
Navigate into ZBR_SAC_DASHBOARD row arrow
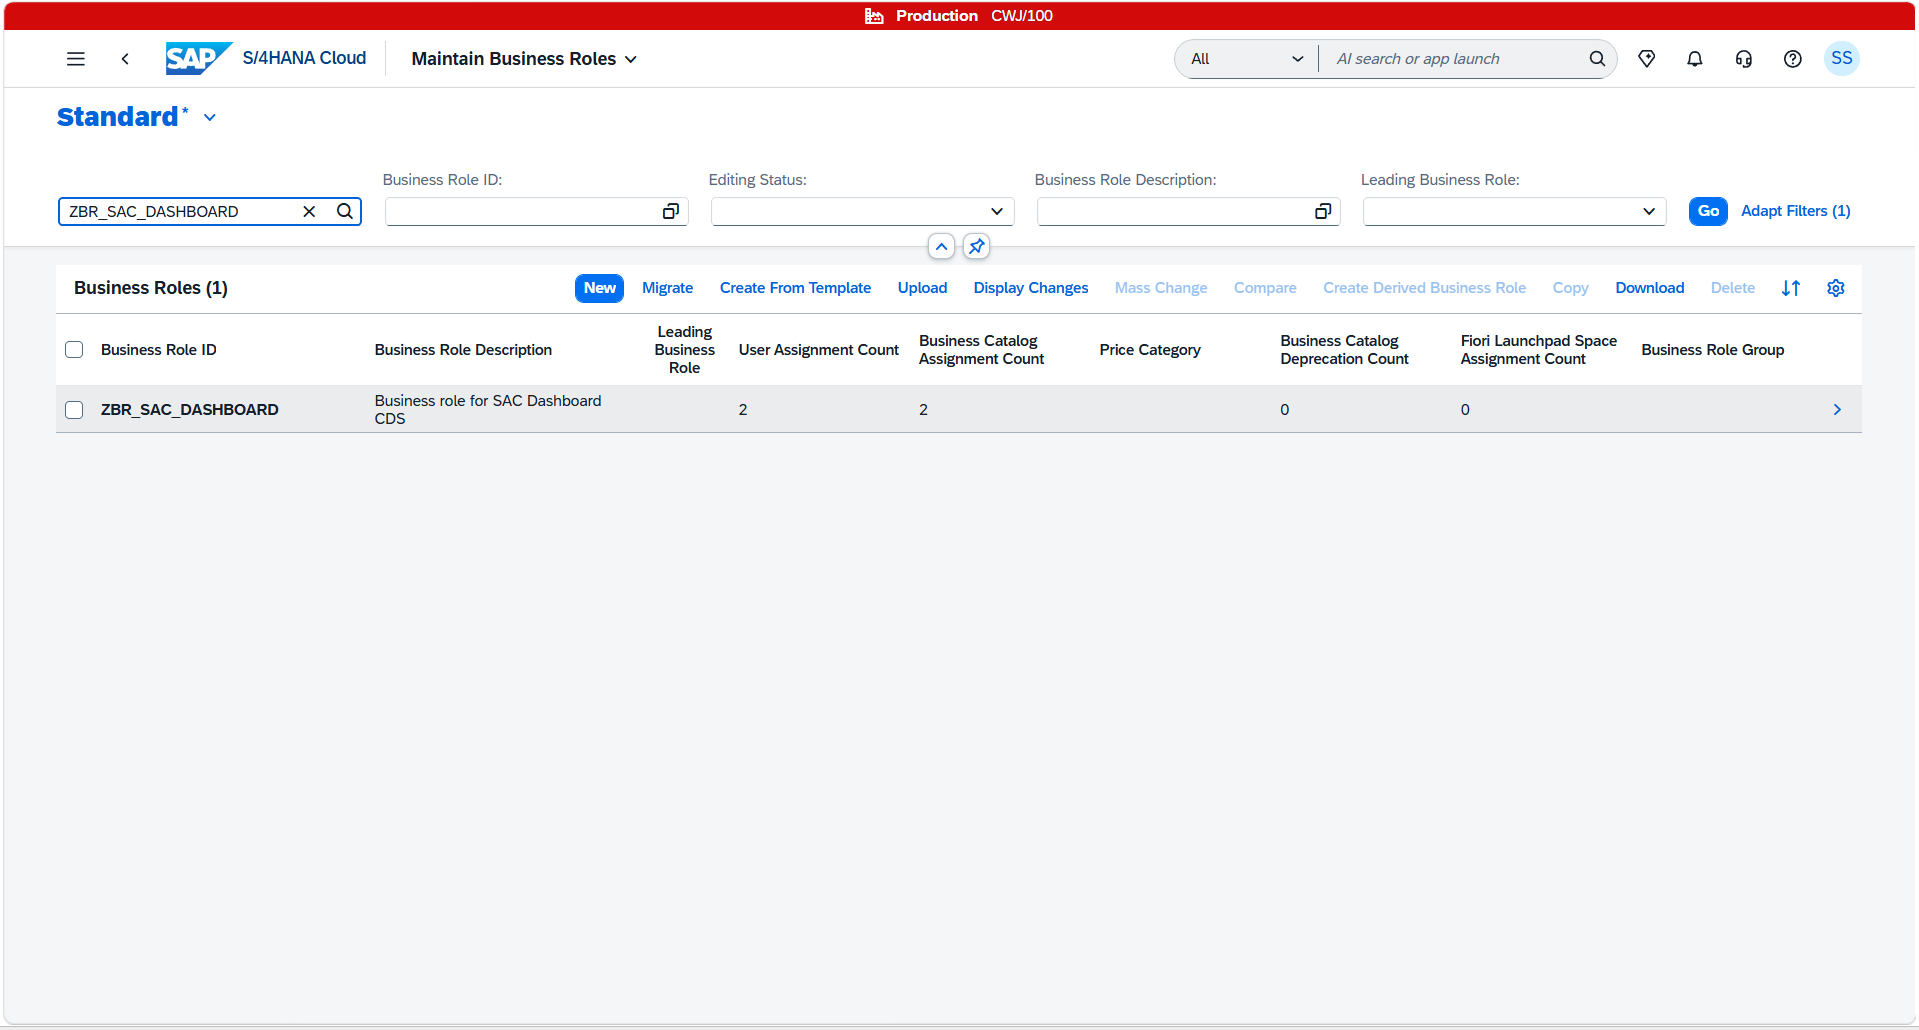click(x=1837, y=410)
